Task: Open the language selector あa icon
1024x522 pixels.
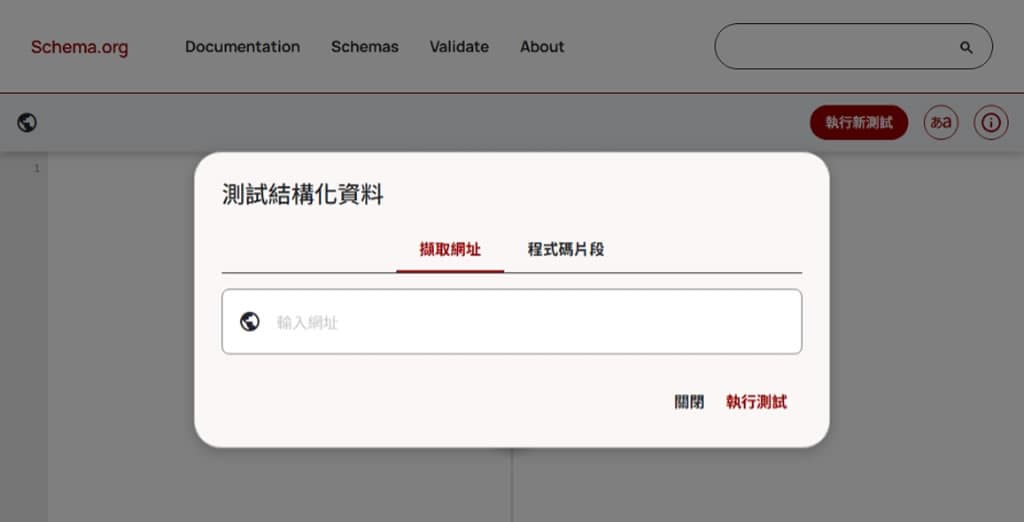Action: pyautogui.click(x=940, y=123)
